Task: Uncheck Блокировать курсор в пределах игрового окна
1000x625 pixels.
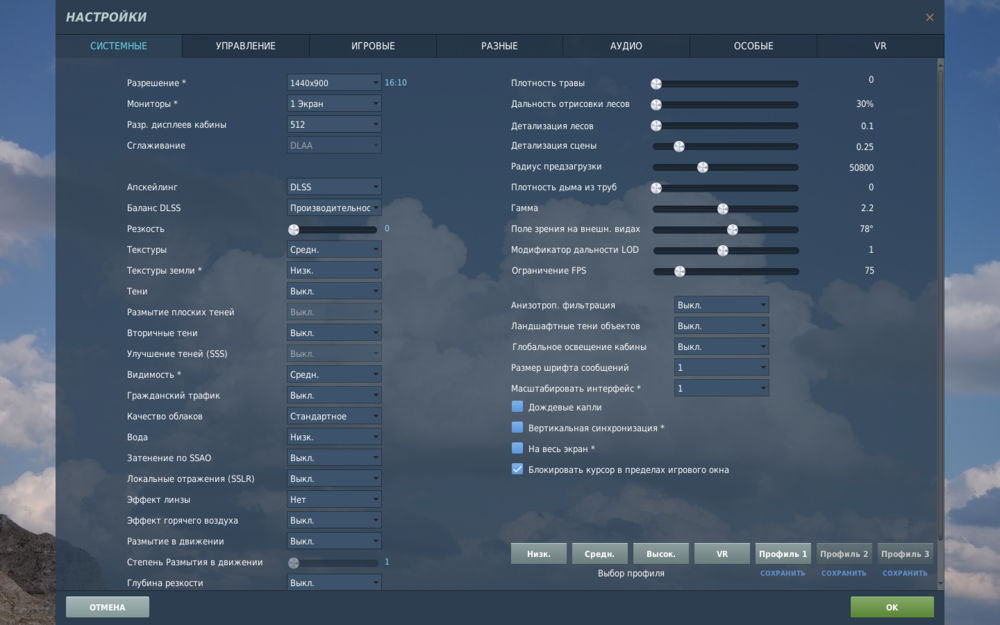Action: tap(517, 469)
